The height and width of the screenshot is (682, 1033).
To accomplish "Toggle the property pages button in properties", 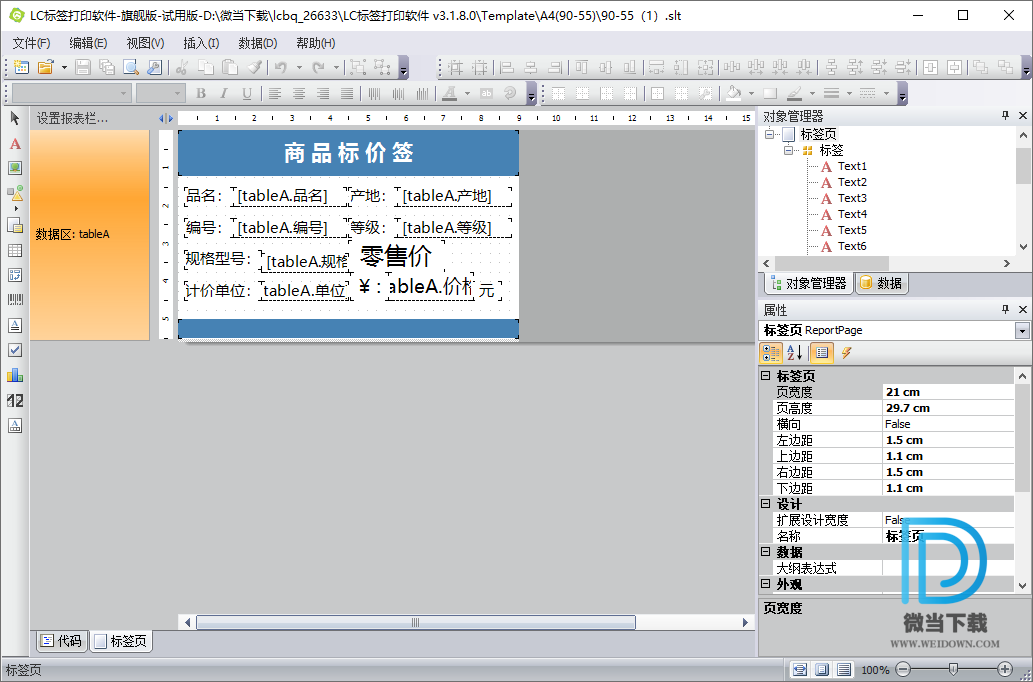I will pos(822,353).
